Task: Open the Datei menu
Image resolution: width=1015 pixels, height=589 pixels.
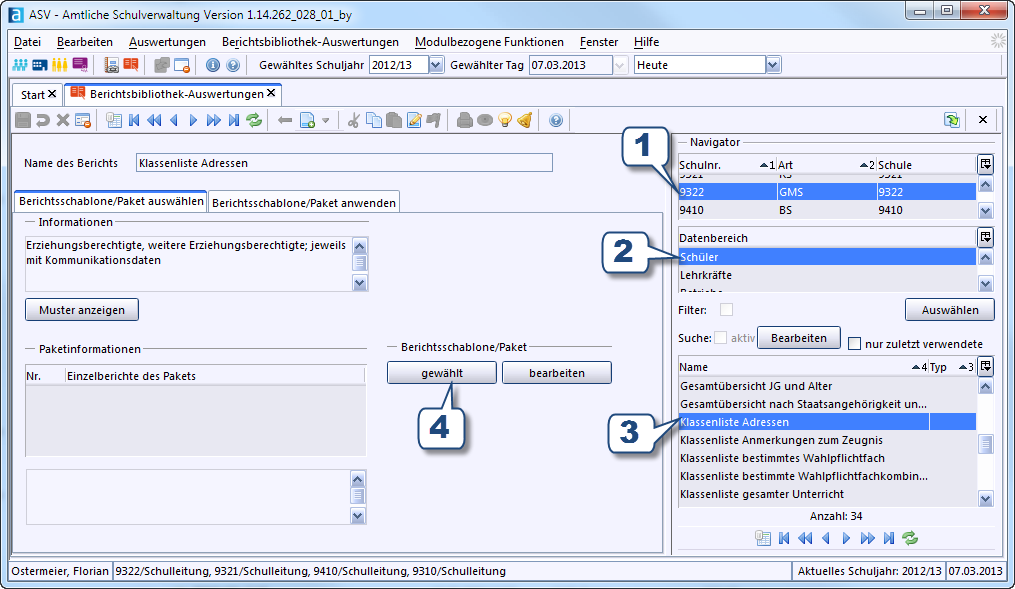Action: click(27, 42)
